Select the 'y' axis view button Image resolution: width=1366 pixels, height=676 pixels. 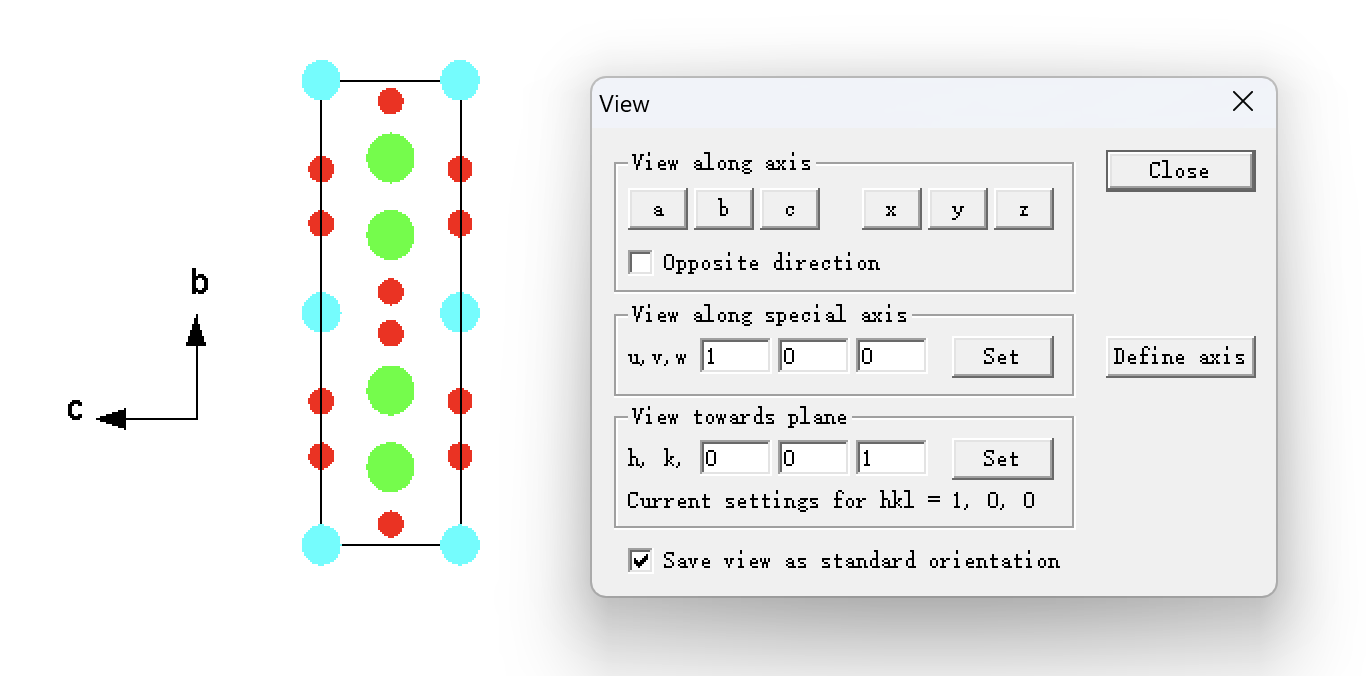click(957, 209)
